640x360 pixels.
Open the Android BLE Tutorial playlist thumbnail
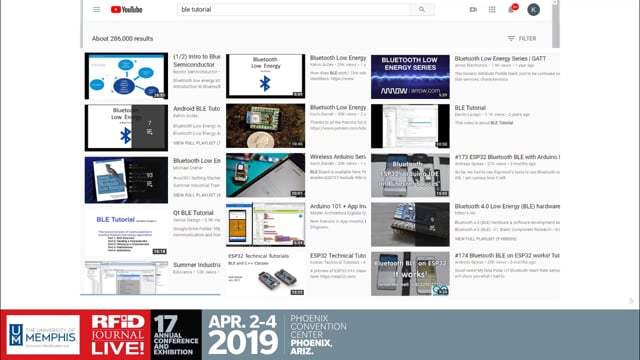coord(126,128)
